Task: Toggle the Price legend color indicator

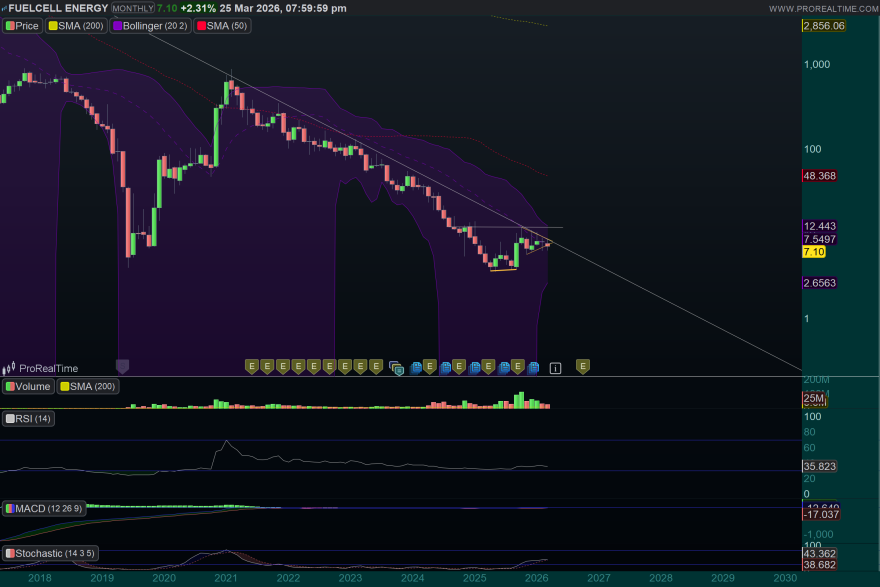Action: [8, 26]
